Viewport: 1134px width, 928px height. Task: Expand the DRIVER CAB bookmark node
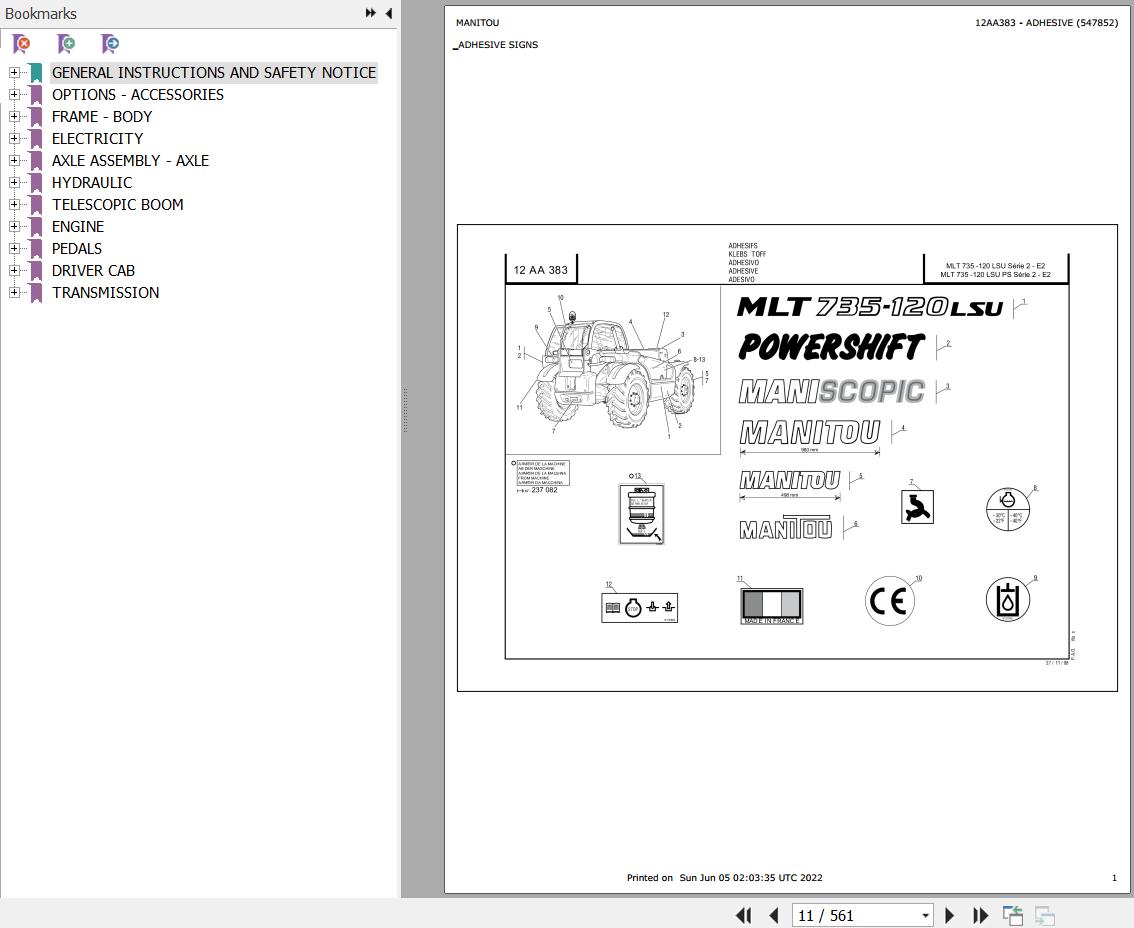click(x=14, y=271)
